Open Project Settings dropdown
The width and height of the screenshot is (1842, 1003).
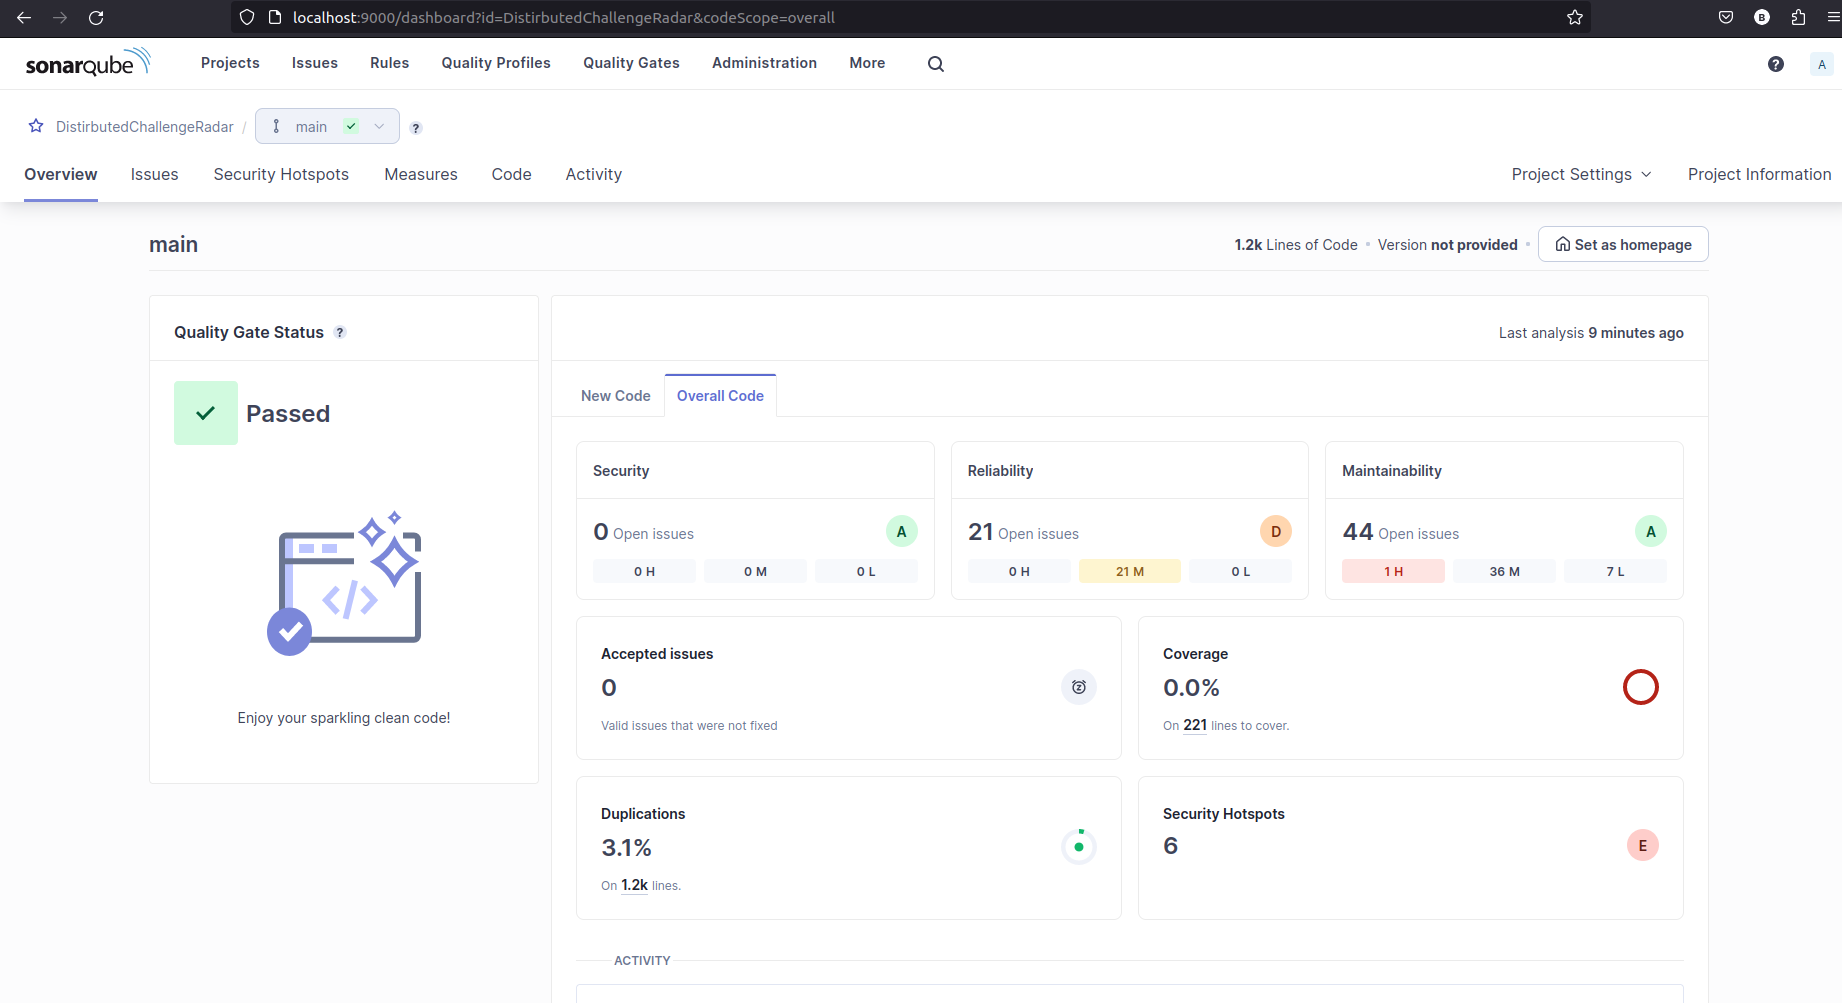coord(1581,174)
